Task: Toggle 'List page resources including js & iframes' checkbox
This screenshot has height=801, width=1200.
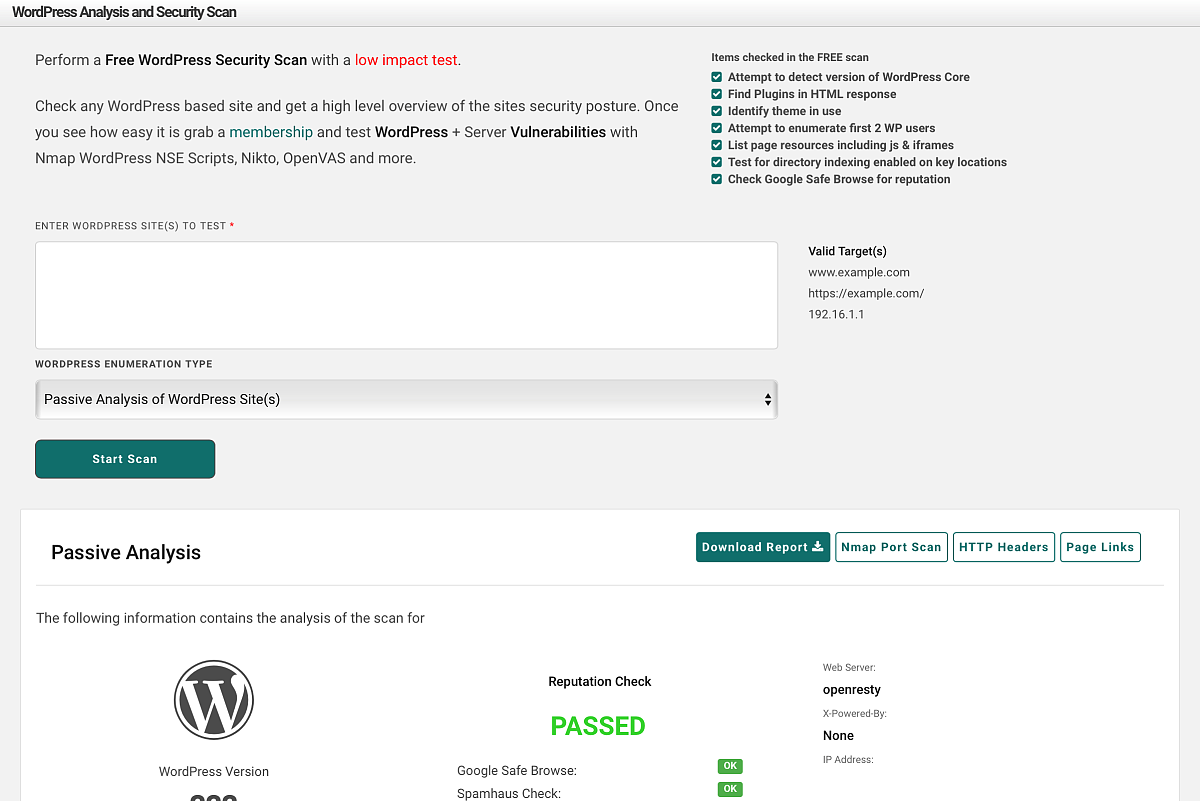Action: (x=717, y=145)
